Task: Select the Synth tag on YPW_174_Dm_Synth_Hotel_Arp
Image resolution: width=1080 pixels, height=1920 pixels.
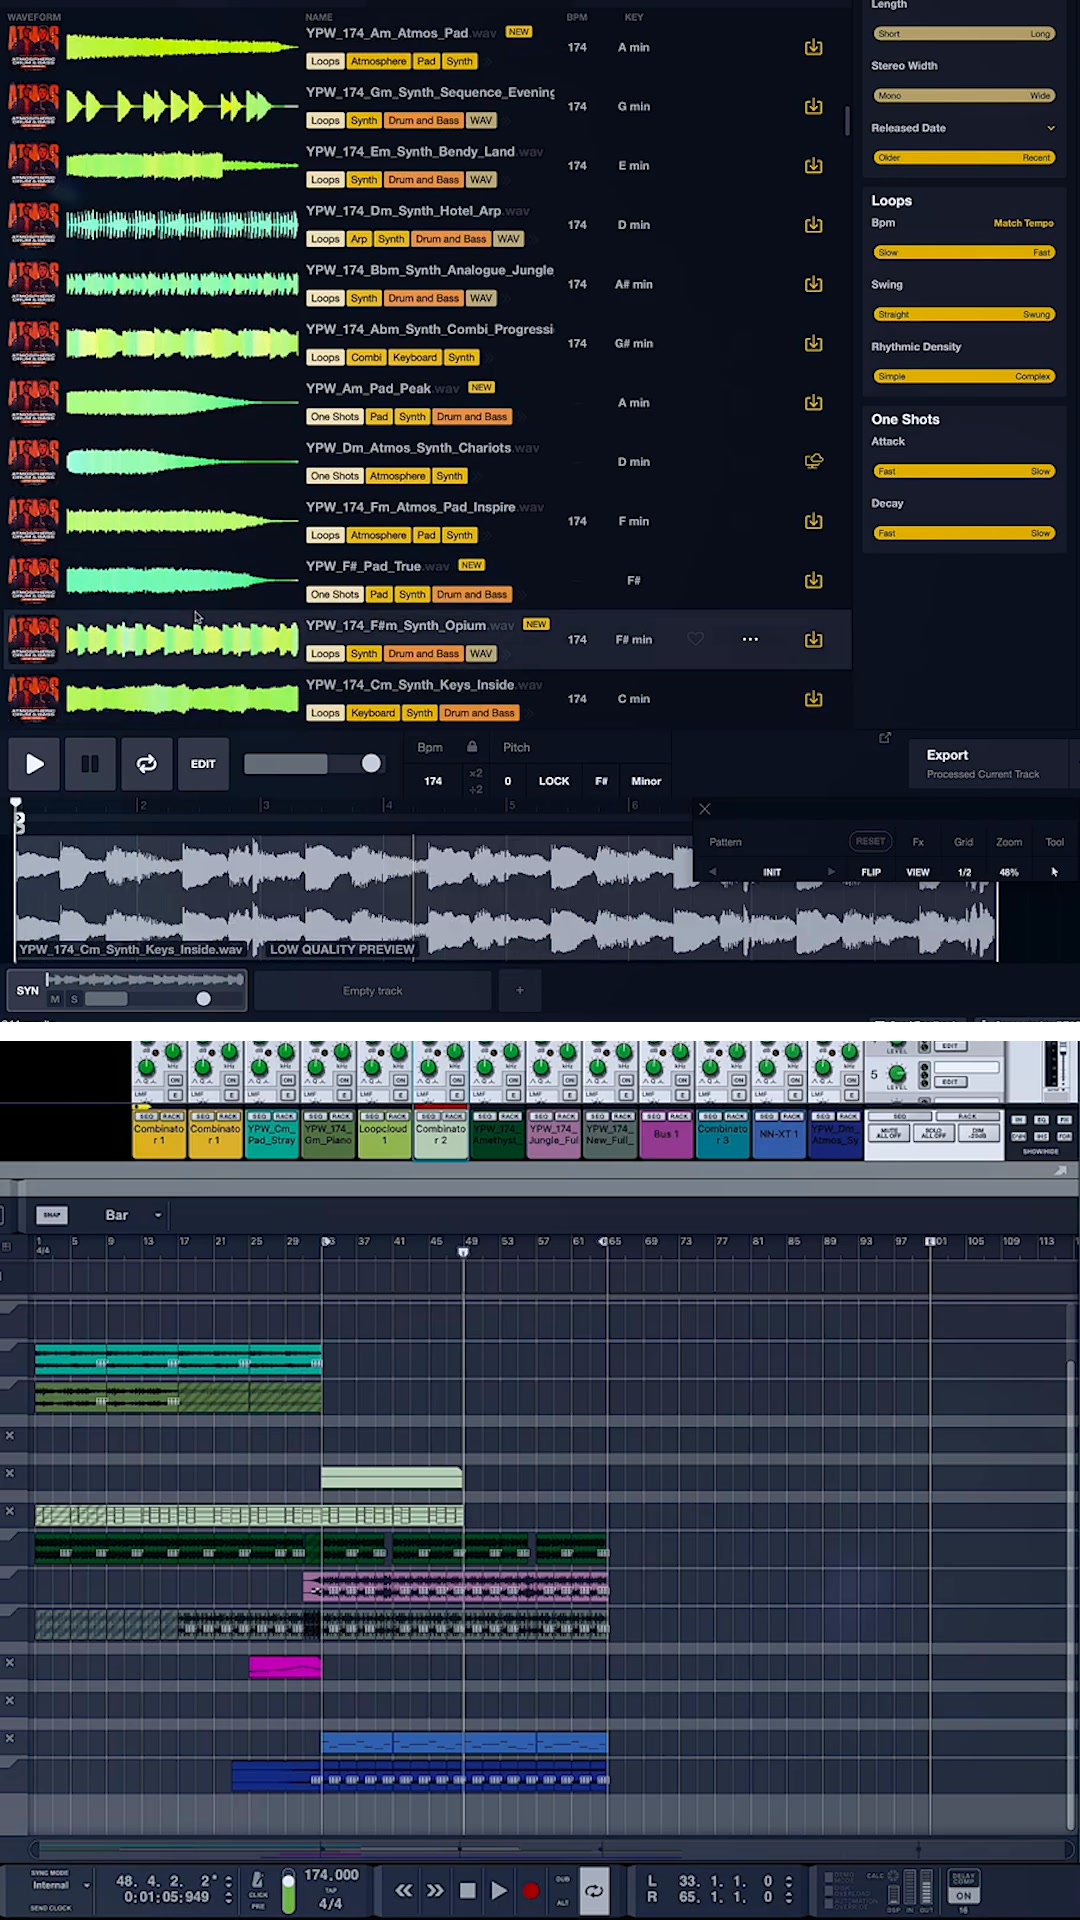Action: point(391,239)
